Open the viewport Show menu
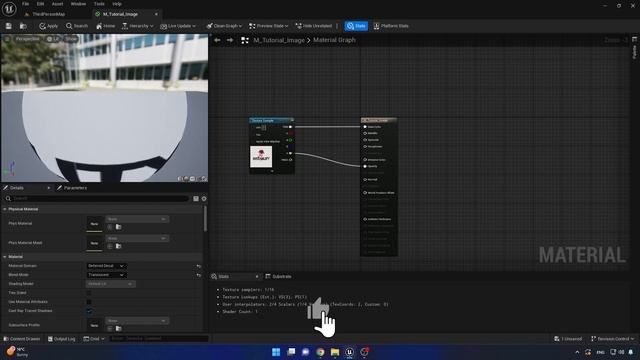Image resolution: width=640 pixels, height=360 pixels. tap(71, 39)
